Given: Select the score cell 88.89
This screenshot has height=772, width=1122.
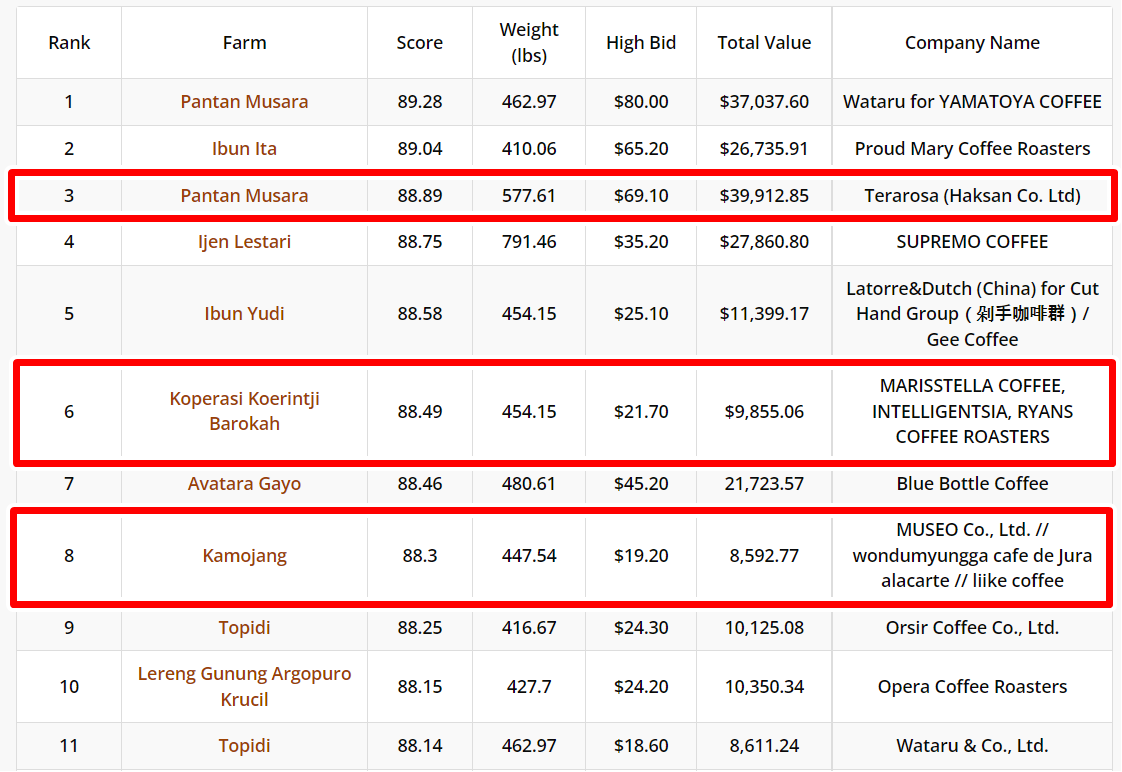Looking at the screenshot, I should point(419,196).
